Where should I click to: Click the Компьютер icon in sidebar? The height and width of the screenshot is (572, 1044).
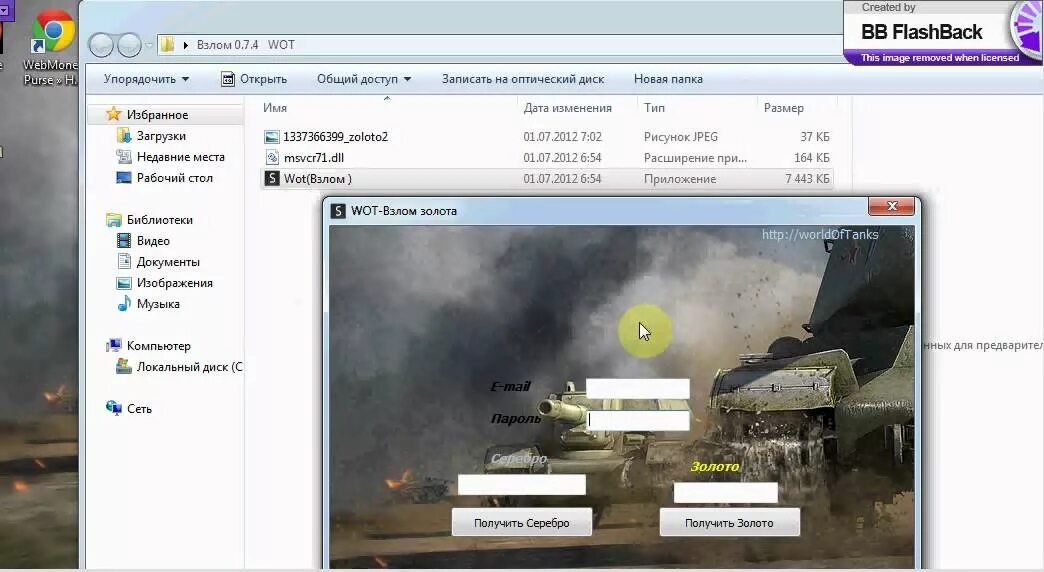pos(114,346)
